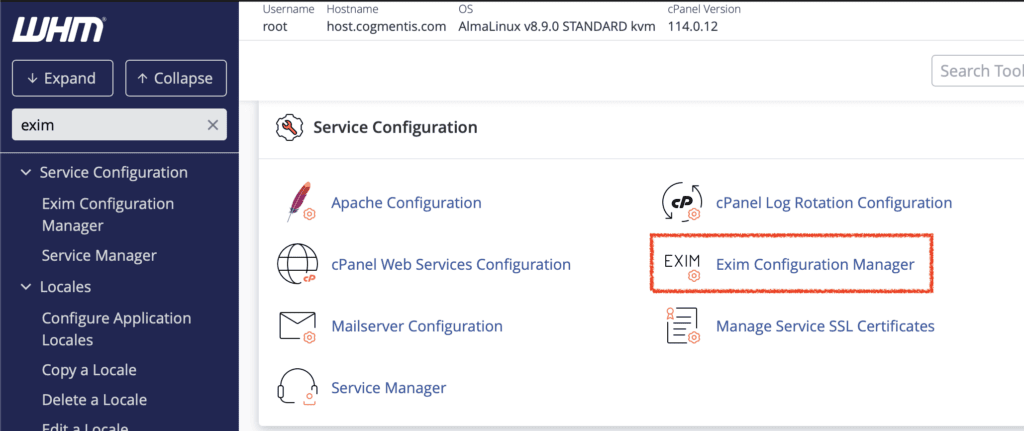Click the Manage Service SSL Certificates icon
Viewport: 1024px width, 431px height.
[682, 326]
